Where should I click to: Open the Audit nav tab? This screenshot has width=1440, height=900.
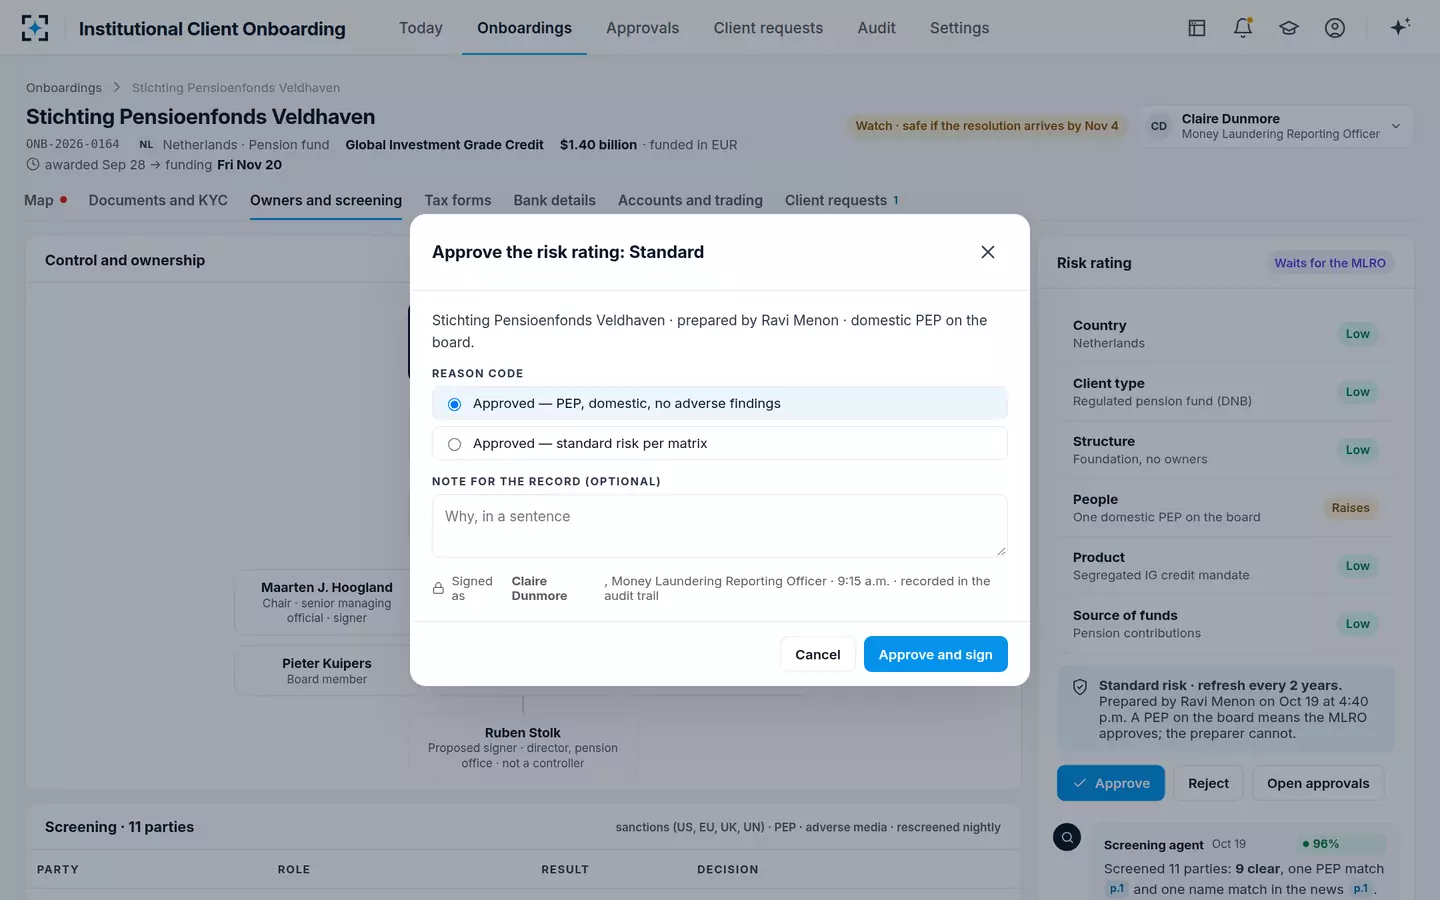click(x=876, y=28)
